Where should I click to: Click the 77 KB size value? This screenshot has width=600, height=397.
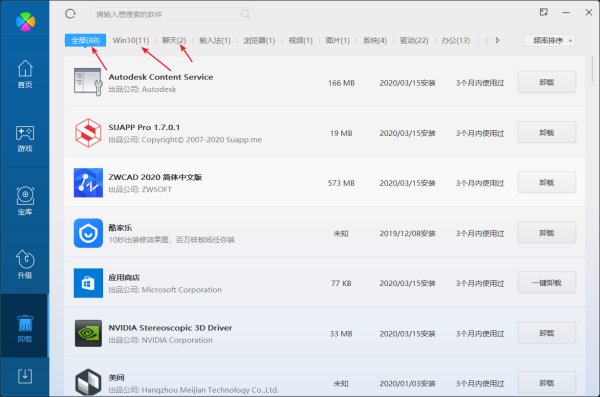(341, 283)
